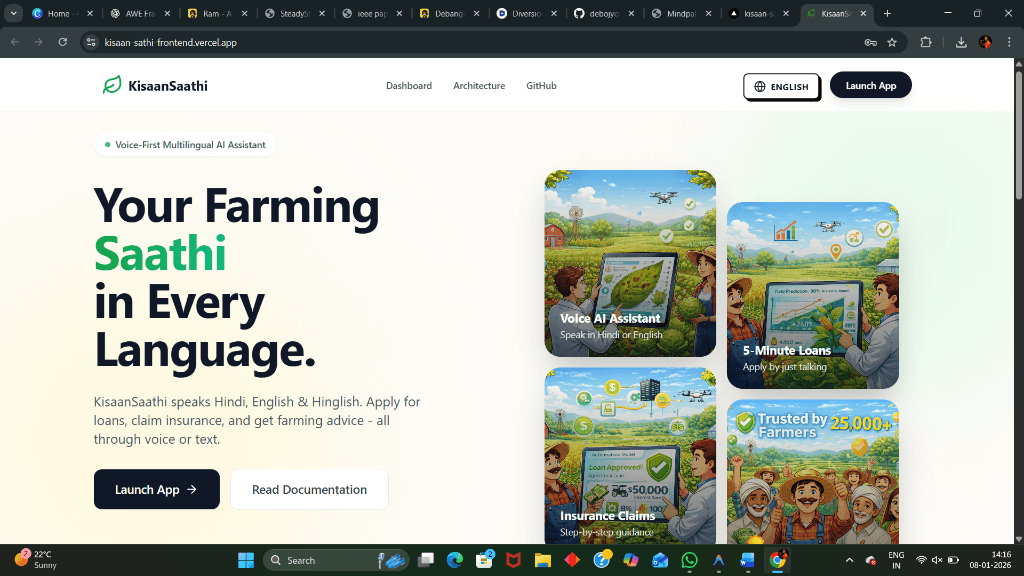
Task: Click the password key icon in address bar
Action: click(x=870, y=42)
